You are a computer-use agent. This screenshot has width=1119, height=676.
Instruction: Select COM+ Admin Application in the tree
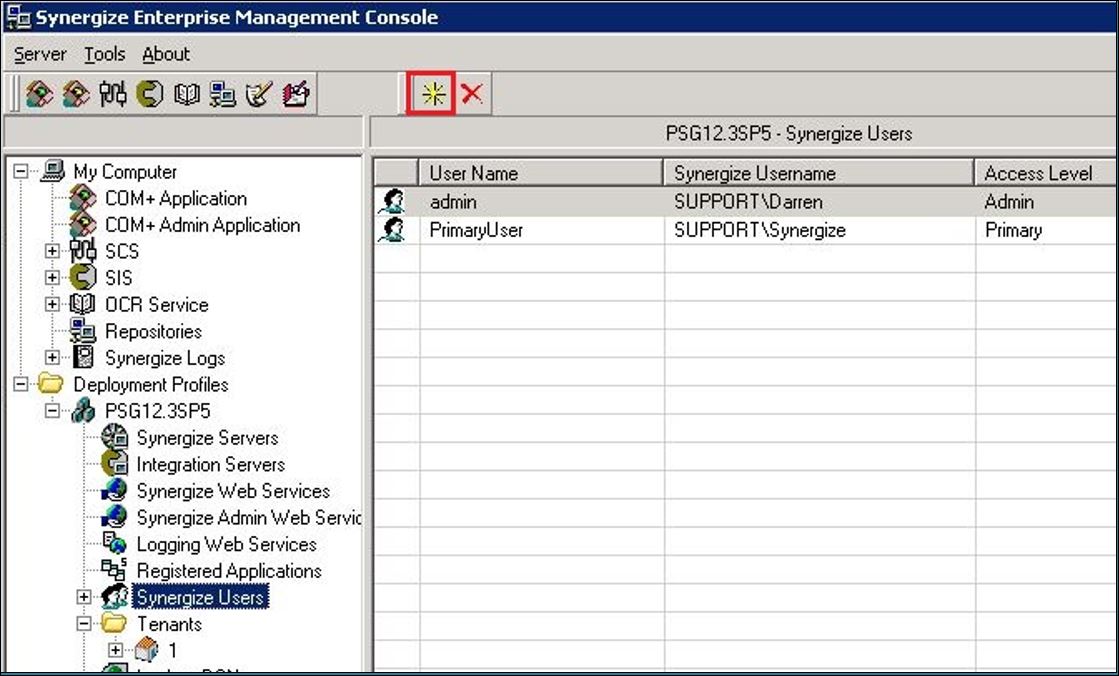tap(203, 225)
